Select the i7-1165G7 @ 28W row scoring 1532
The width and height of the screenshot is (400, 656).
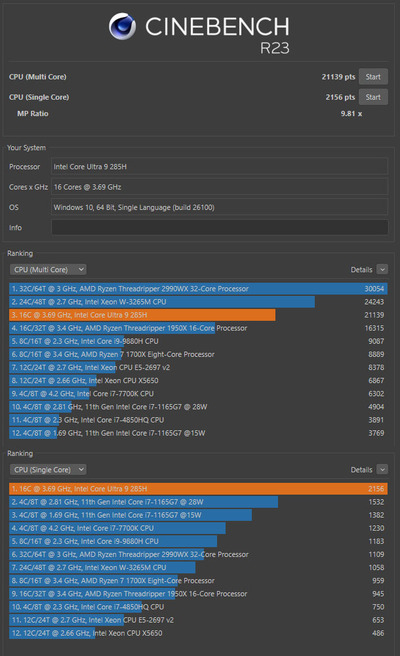(x=198, y=502)
